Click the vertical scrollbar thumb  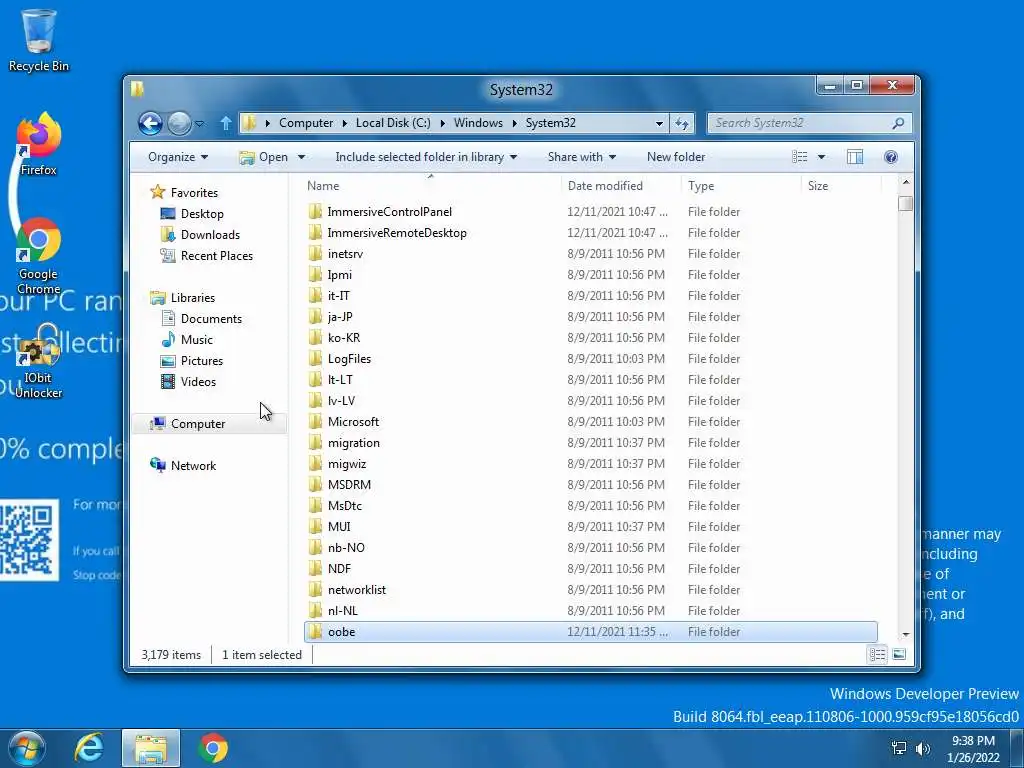[905, 204]
